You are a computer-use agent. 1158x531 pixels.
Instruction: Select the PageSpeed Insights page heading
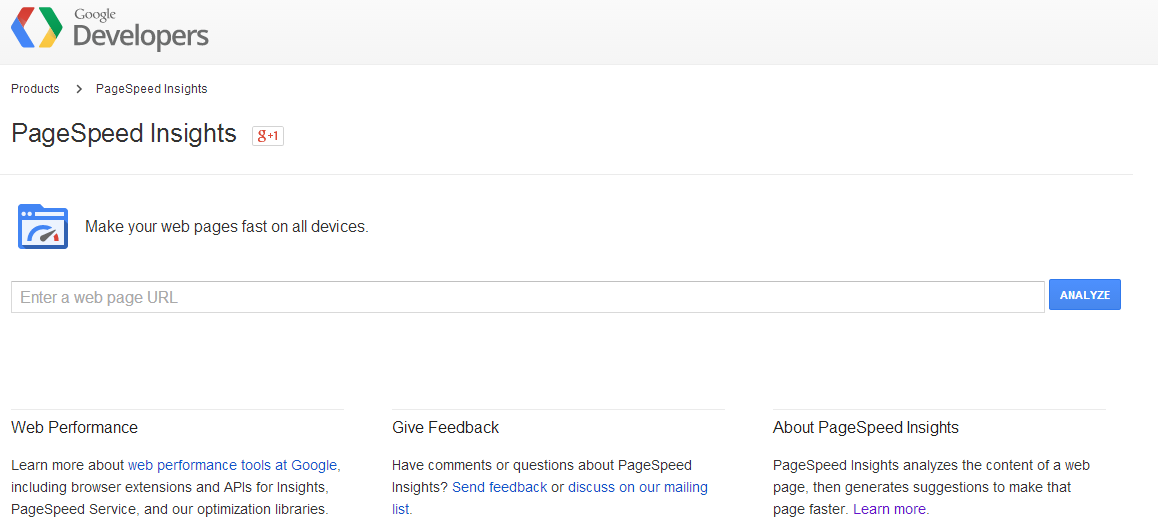coord(124,134)
